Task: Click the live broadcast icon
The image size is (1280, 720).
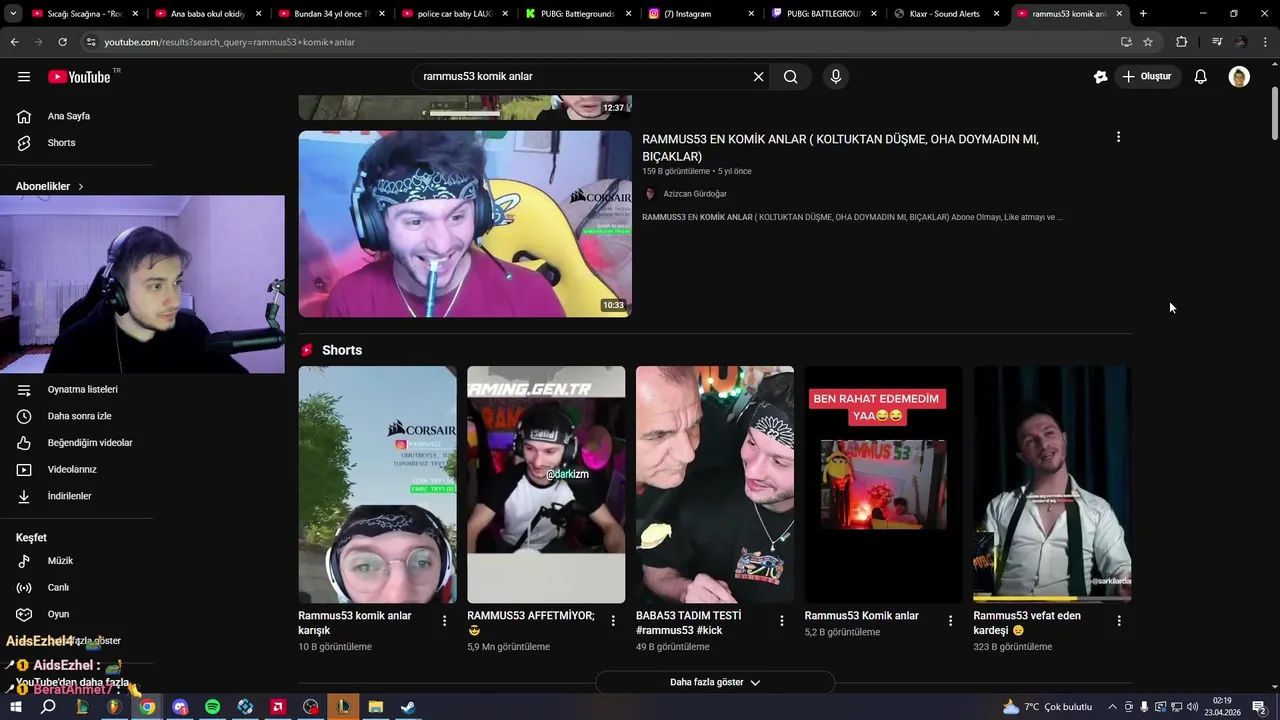Action: tap(24, 588)
